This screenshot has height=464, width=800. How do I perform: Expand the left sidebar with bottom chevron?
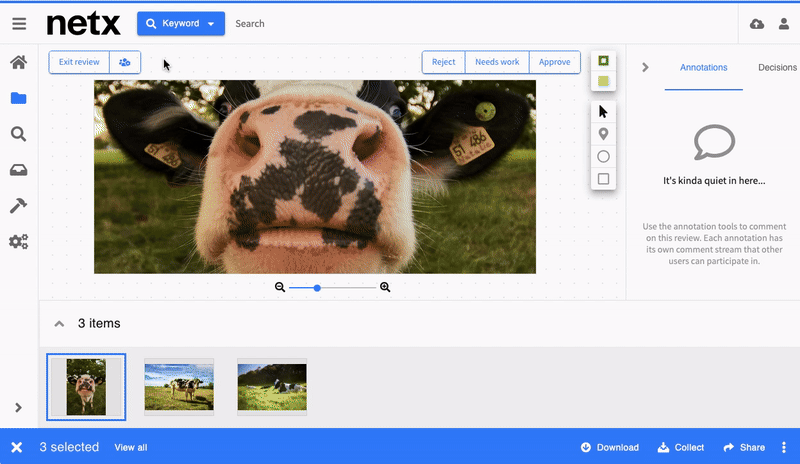[18, 408]
